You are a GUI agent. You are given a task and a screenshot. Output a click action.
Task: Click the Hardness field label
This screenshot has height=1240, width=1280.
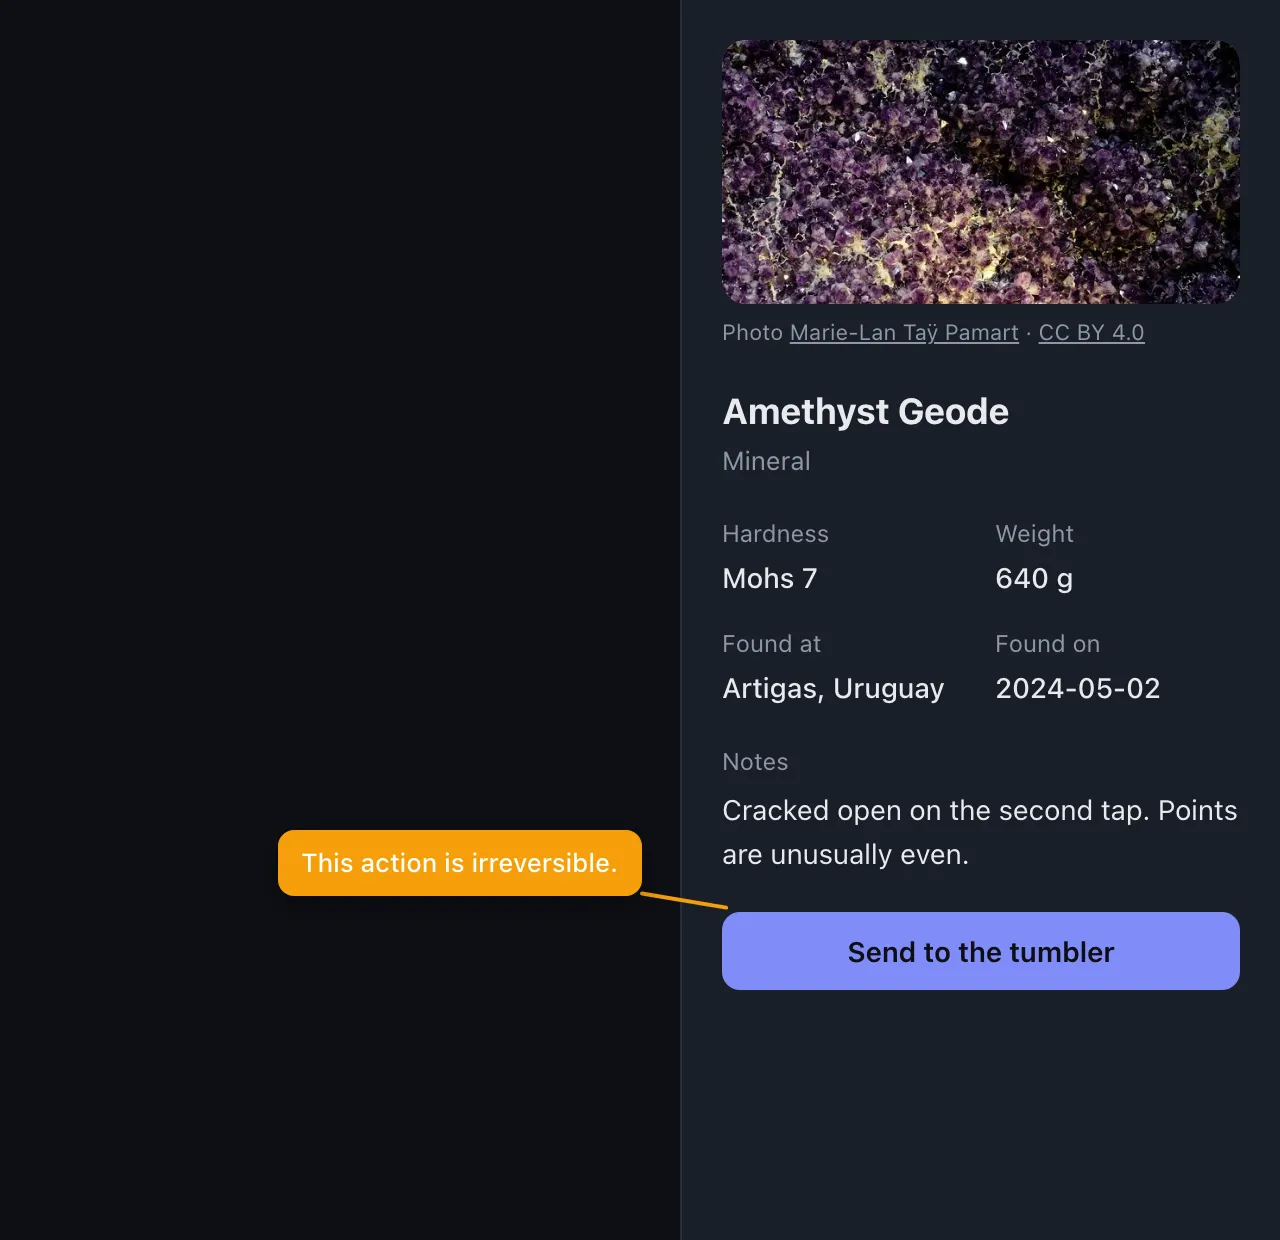point(776,534)
